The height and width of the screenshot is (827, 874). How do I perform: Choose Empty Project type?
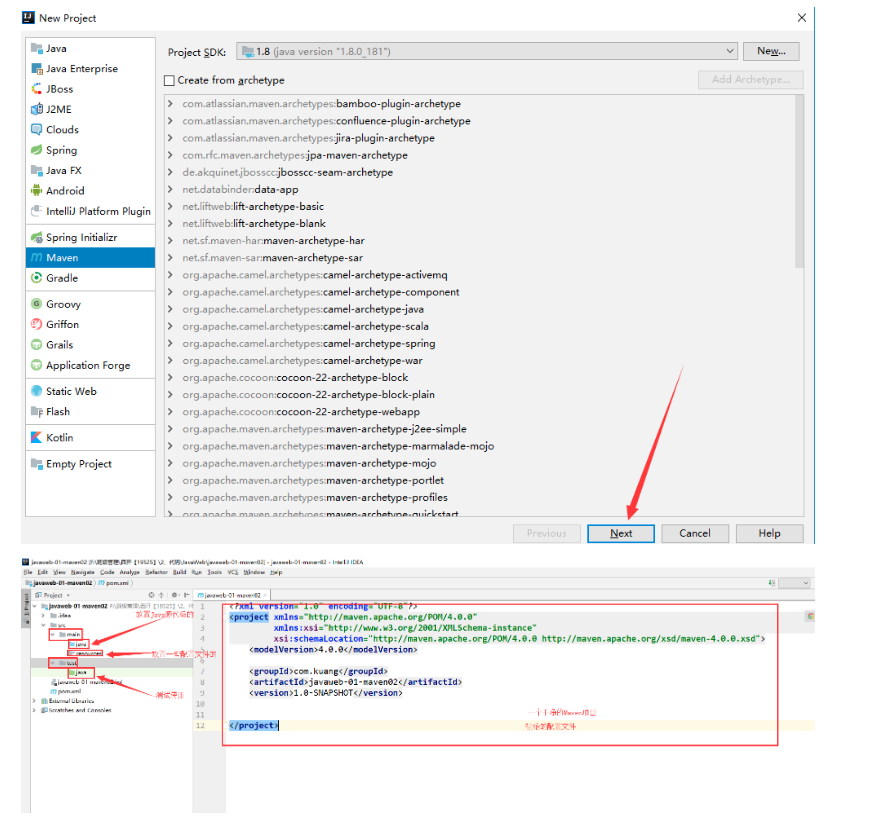click(x=90, y=464)
